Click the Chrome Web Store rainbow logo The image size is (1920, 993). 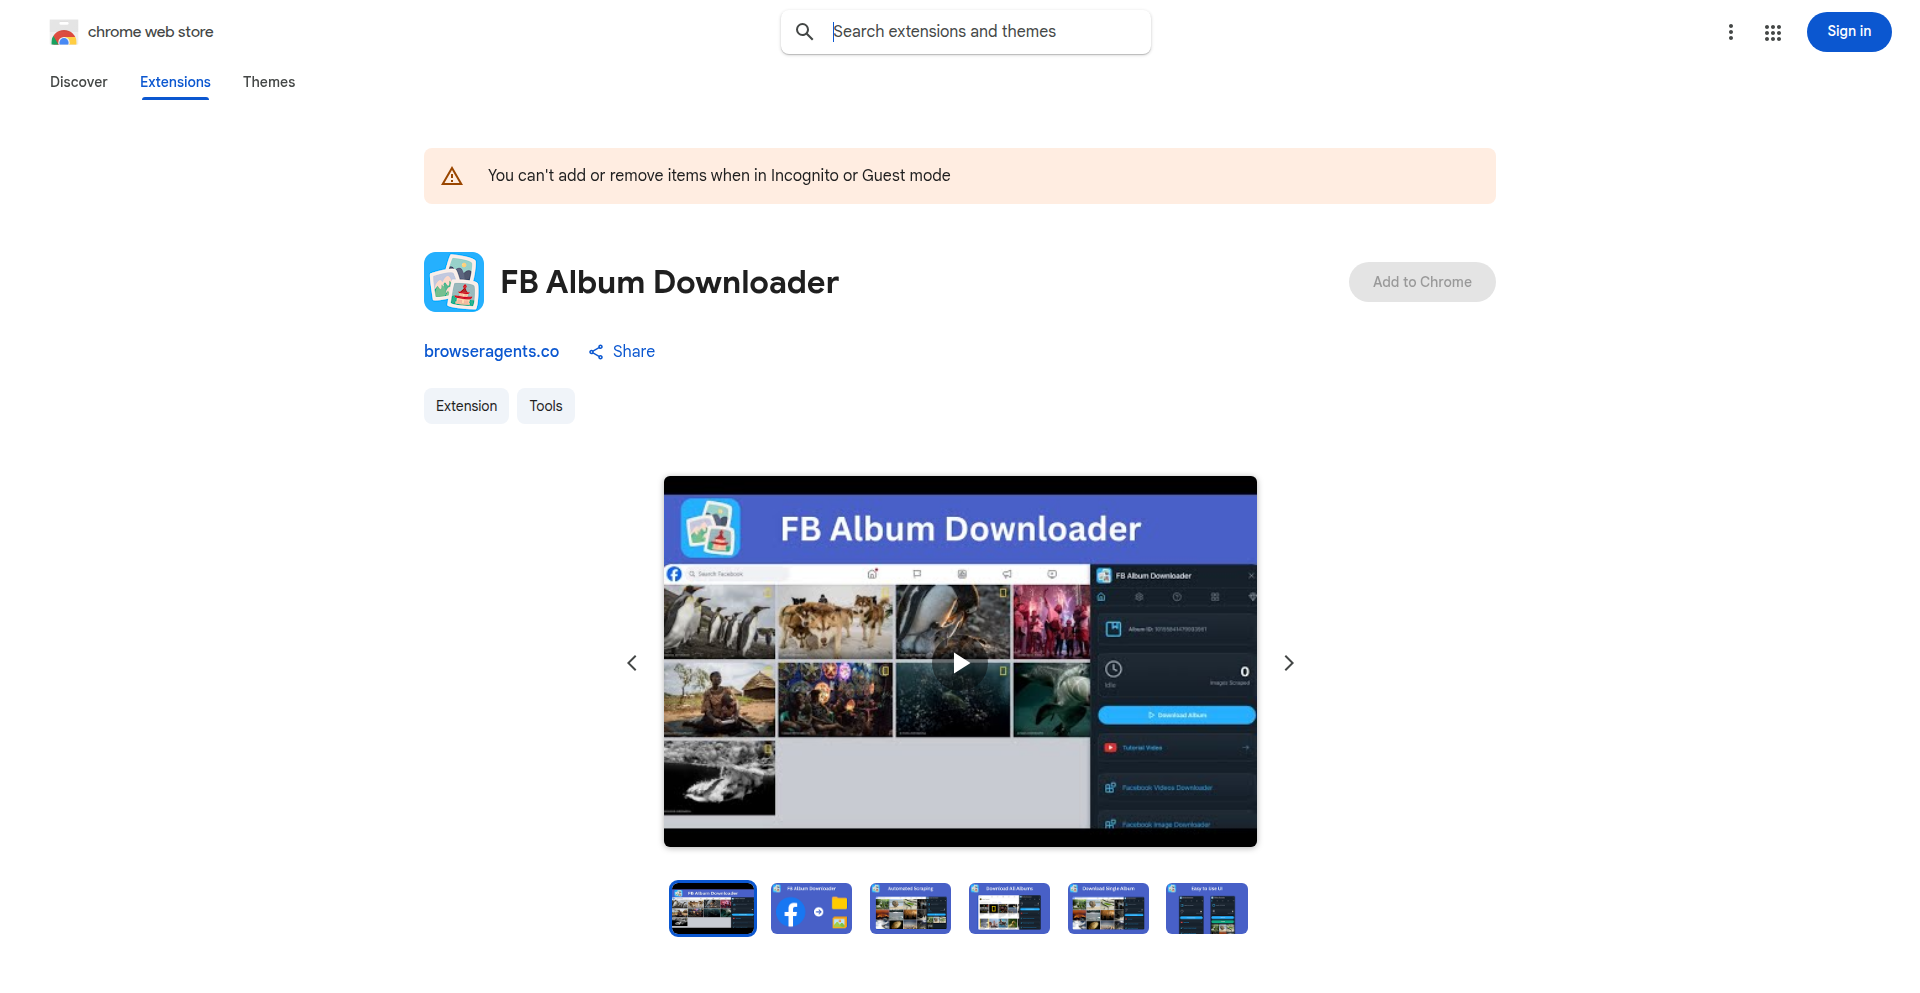(64, 32)
